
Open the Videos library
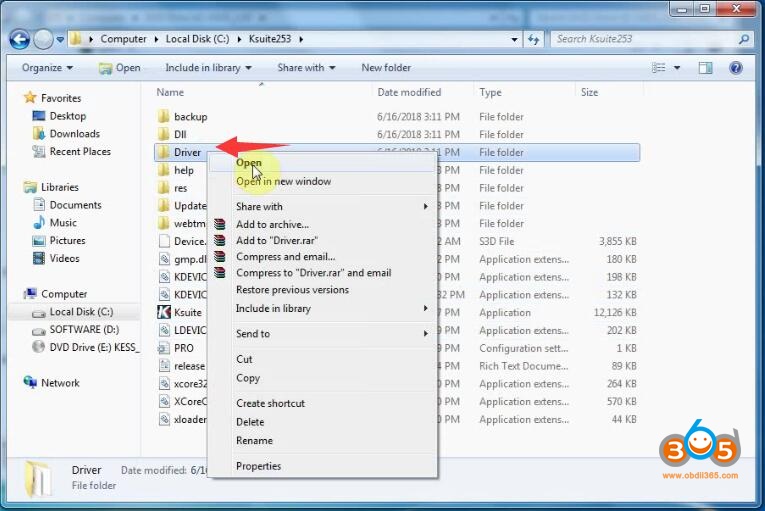(x=64, y=259)
